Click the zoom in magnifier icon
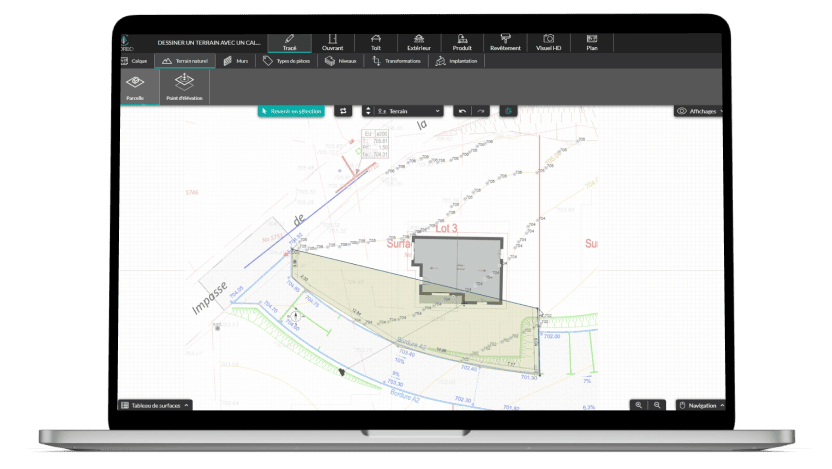This screenshot has height=469, width=832. 638,405
